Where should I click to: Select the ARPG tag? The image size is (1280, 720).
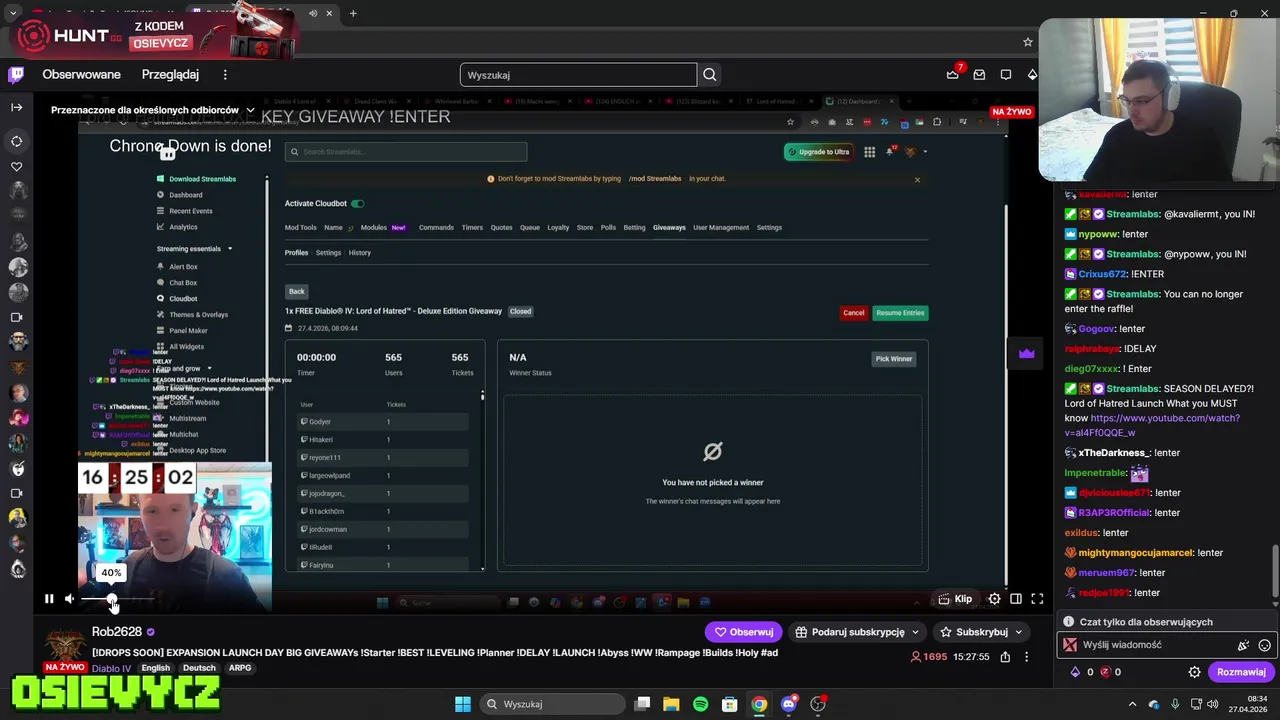[240, 668]
